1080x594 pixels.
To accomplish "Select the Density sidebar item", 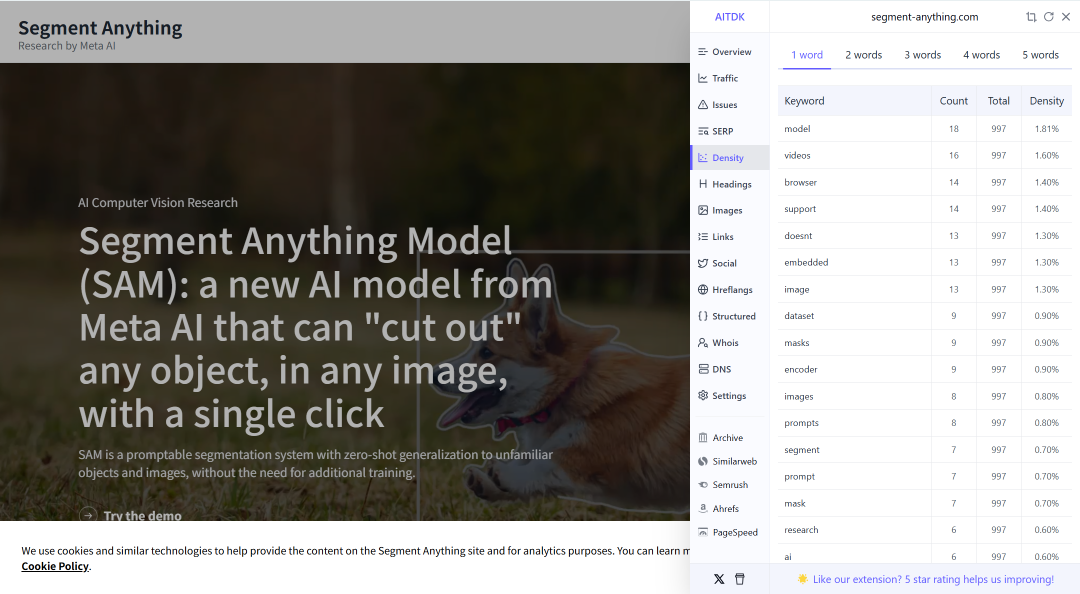I will coord(729,158).
